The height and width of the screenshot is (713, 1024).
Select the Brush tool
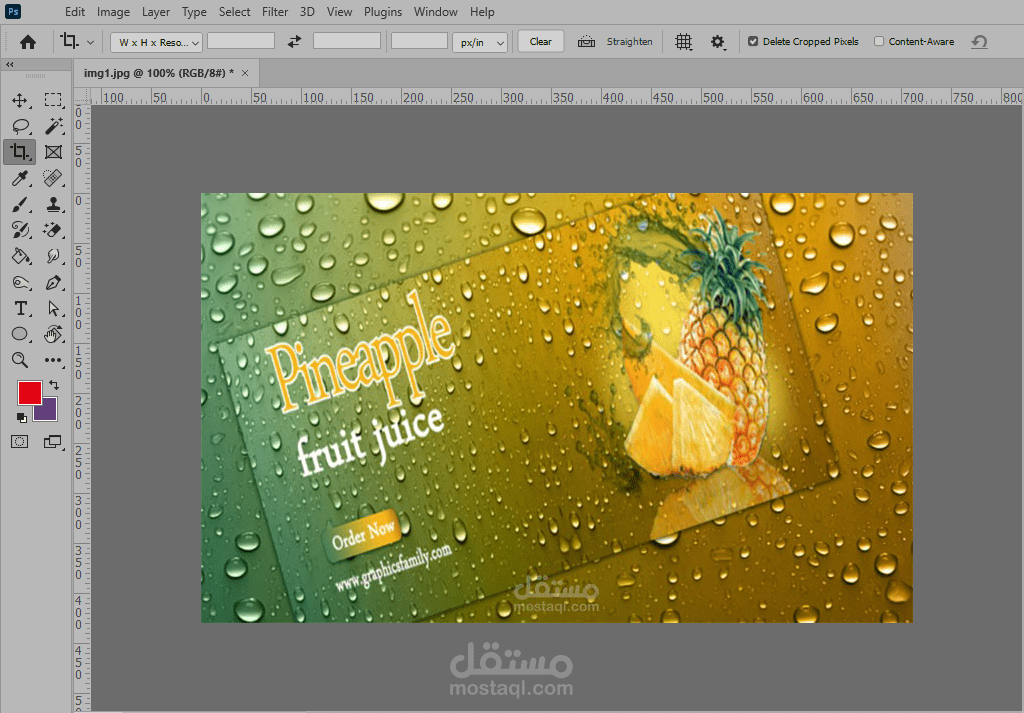[x=20, y=204]
